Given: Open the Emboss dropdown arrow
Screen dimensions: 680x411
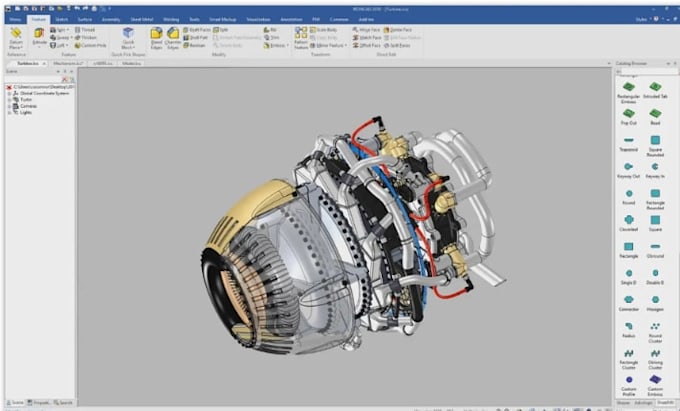Looking at the screenshot, I should pyautogui.click(x=288, y=45).
